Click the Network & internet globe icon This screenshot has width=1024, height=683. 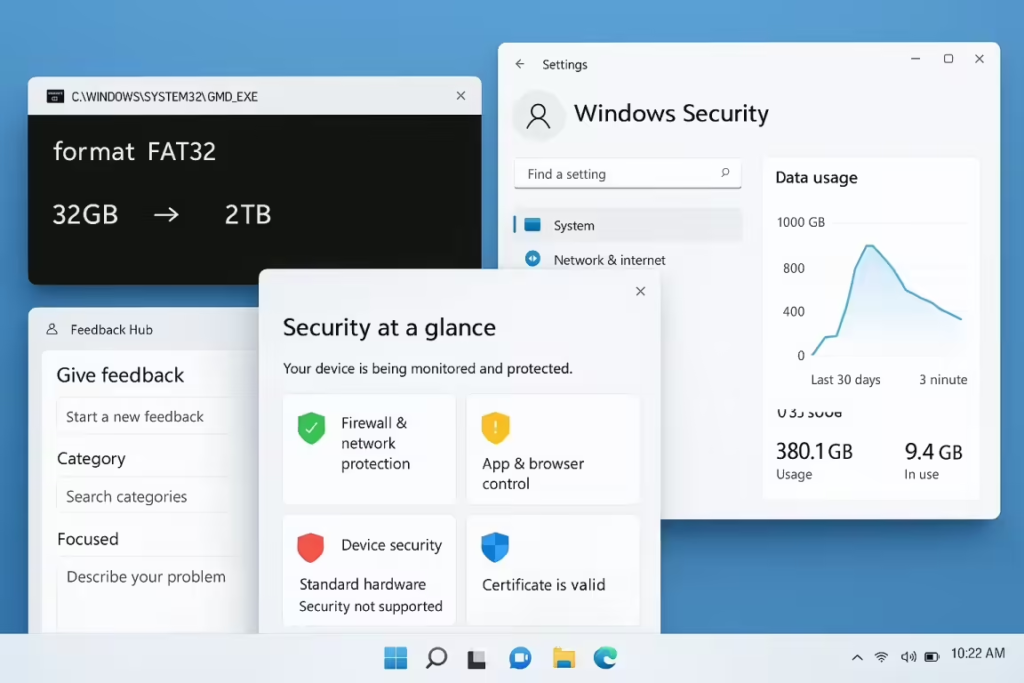[531, 259]
